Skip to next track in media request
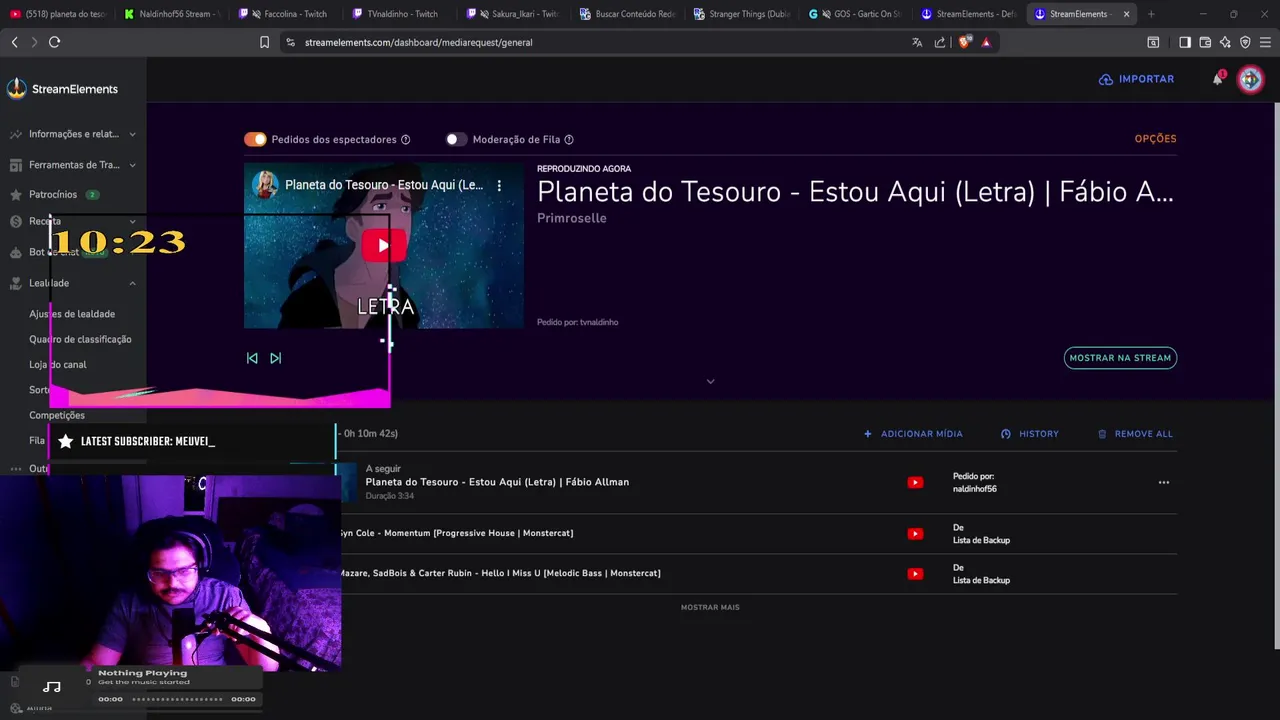This screenshot has height=720, width=1280. point(276,358)
